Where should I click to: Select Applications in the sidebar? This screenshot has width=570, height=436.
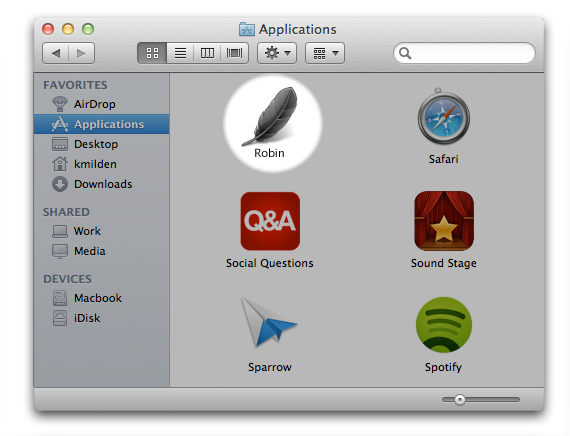point(101,124)
